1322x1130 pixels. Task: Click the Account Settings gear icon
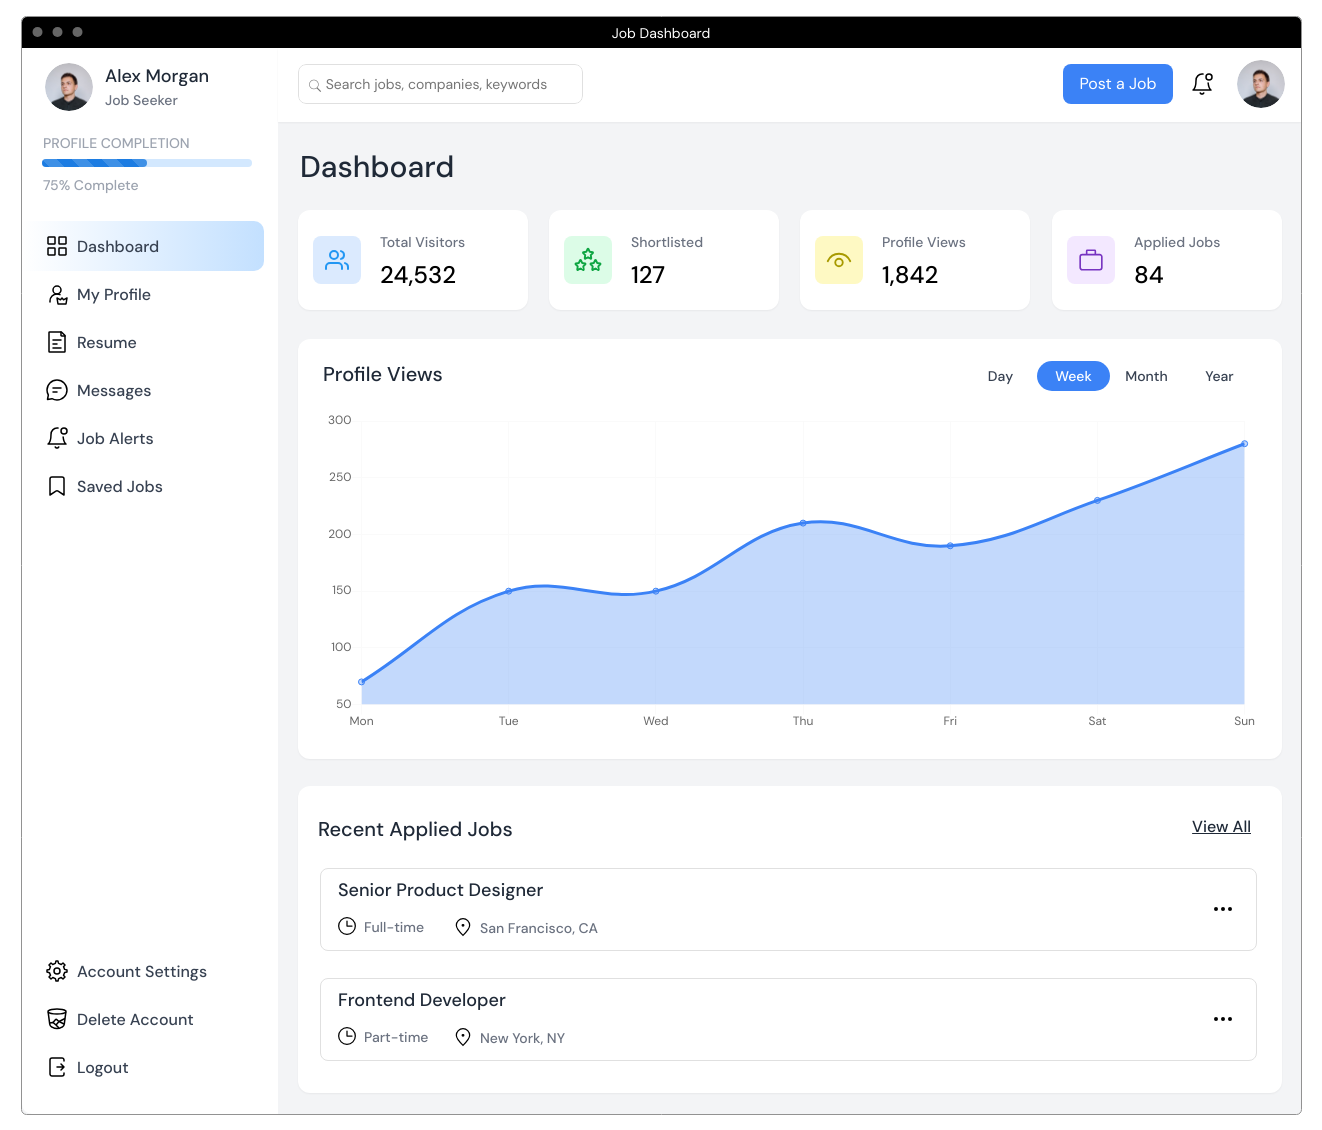(57, 971)
